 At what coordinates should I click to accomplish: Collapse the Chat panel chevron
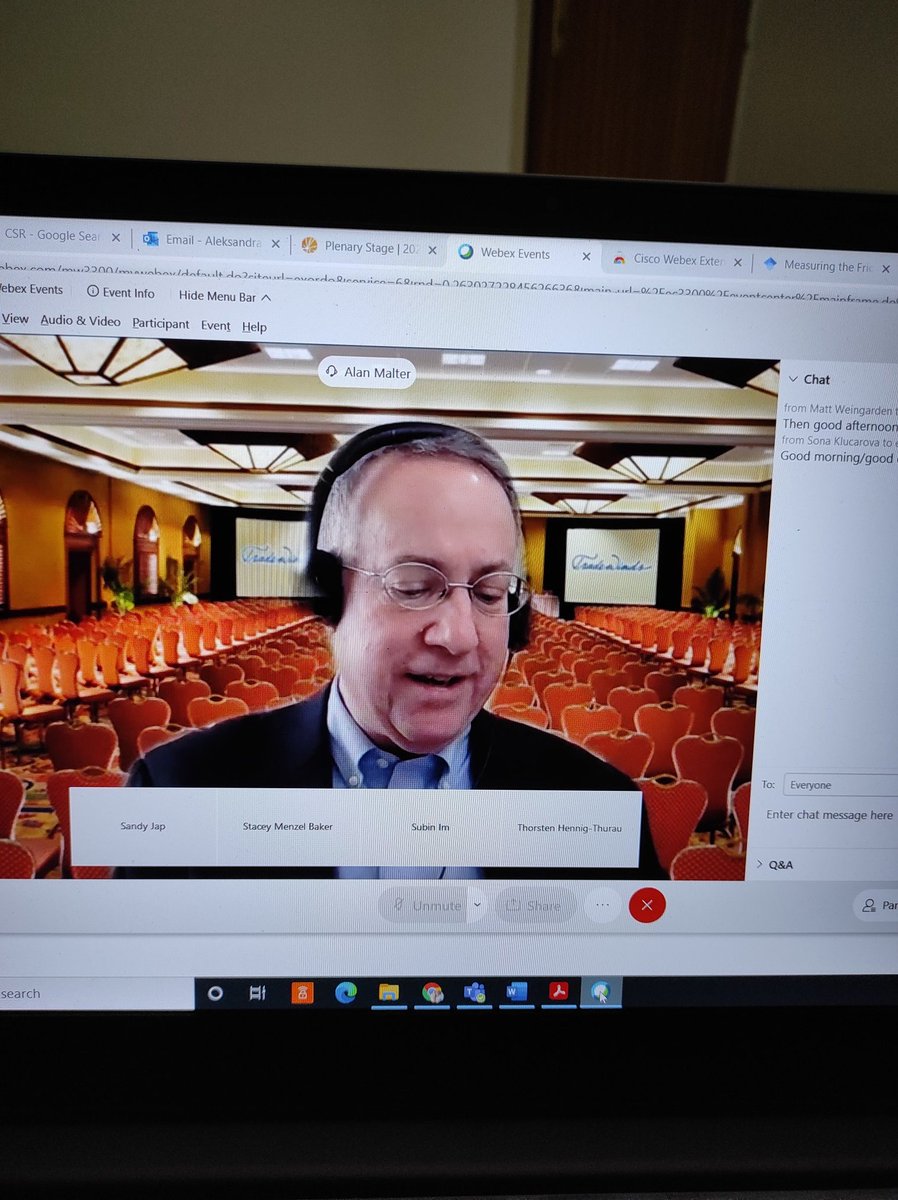point(793,379)
